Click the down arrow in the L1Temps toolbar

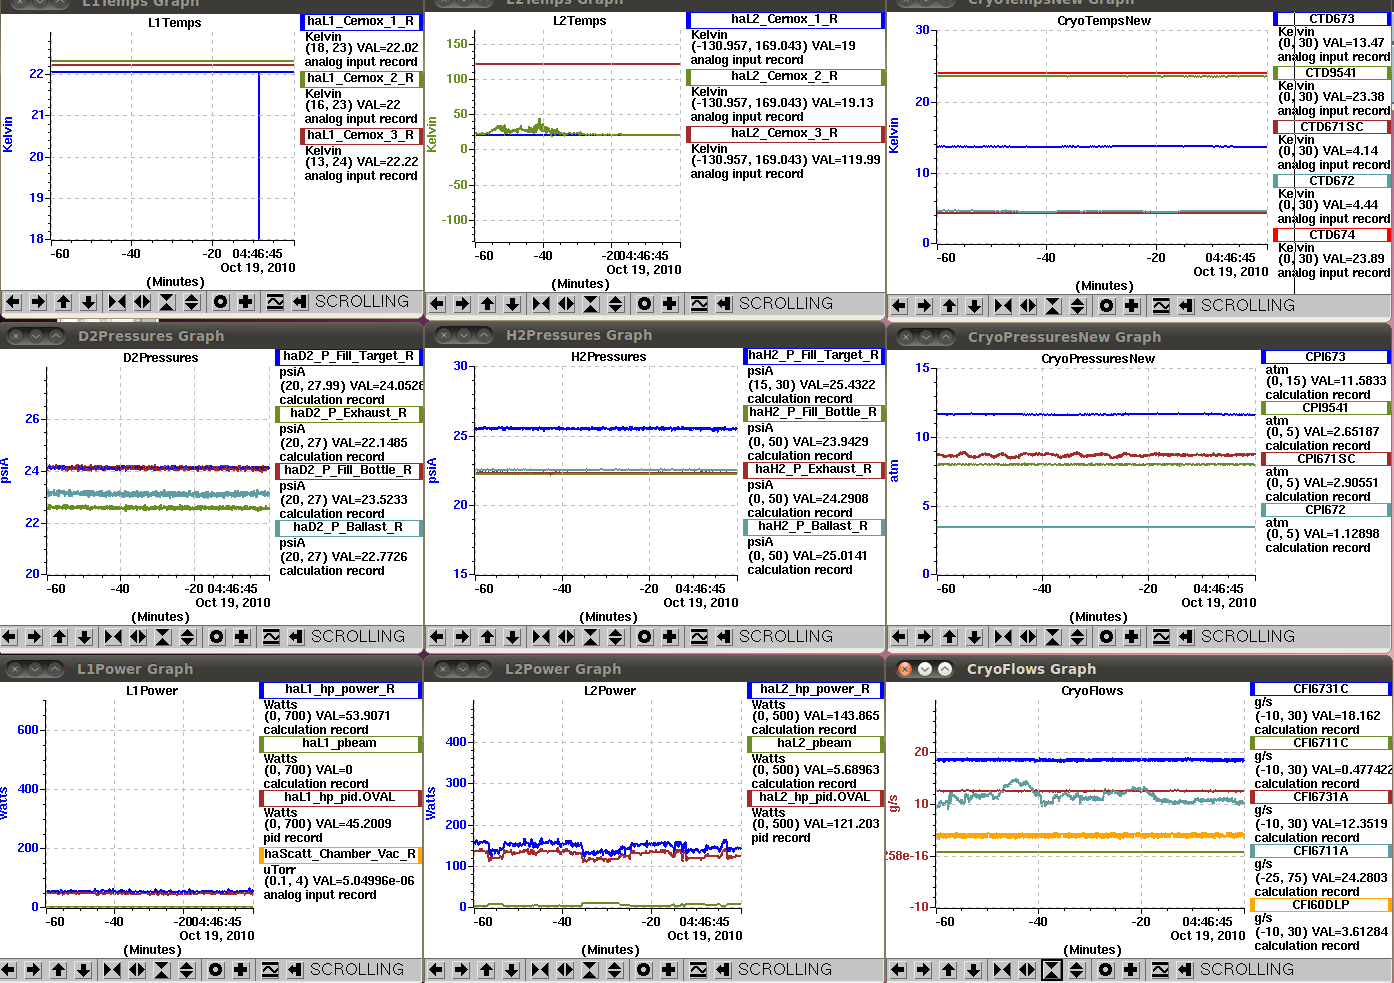click(x=88, y=302)
